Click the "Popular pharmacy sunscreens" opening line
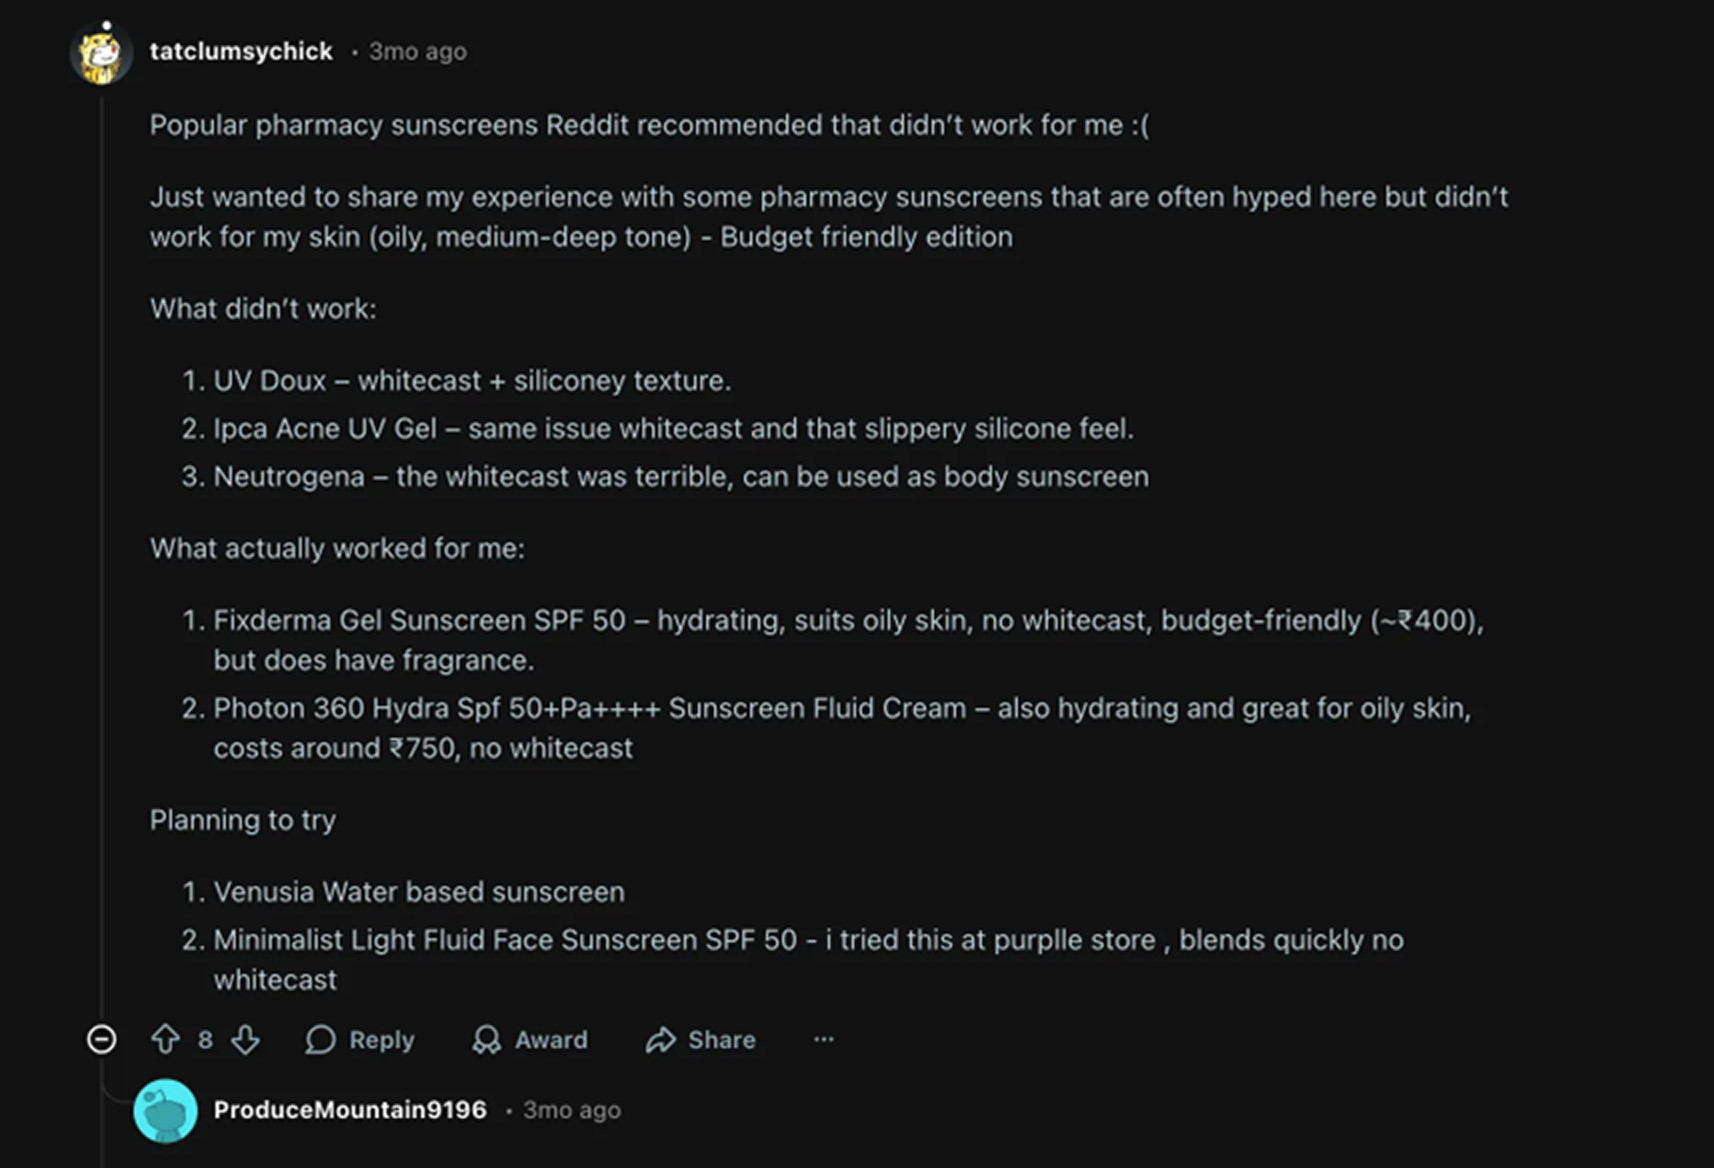Image resolution: width=1714 pixels, height=1168 pixels. click(x=649, y=125)
